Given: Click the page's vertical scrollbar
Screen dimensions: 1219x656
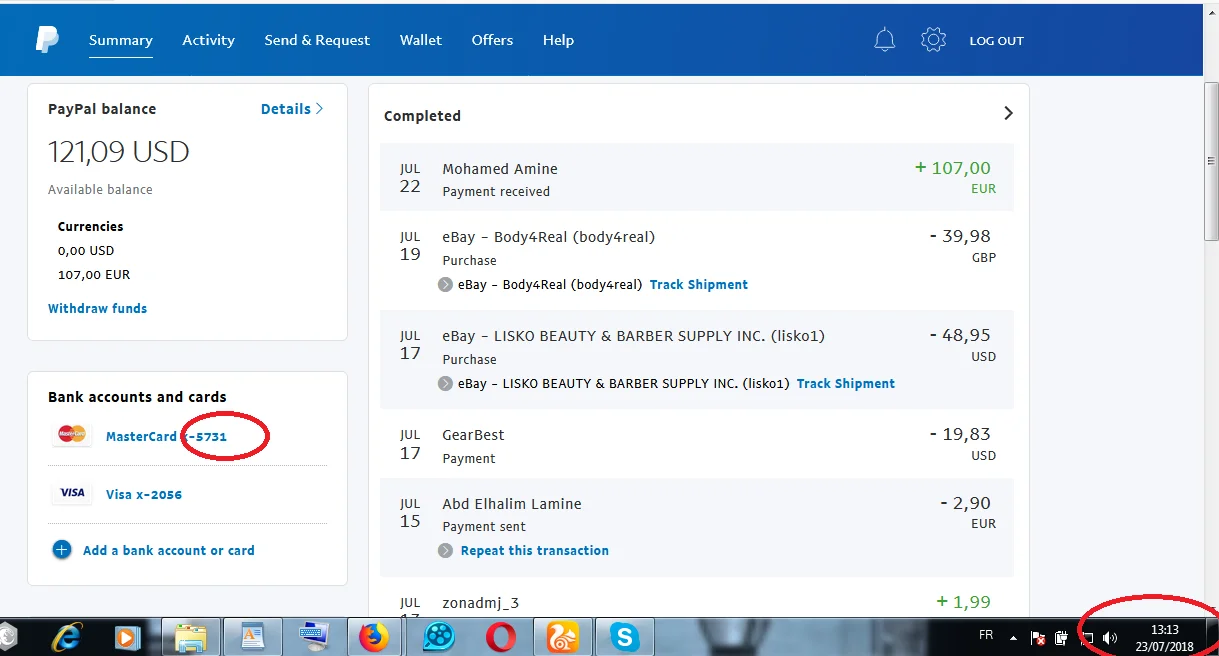Looking at the screenshot, I should (1210, 160).
